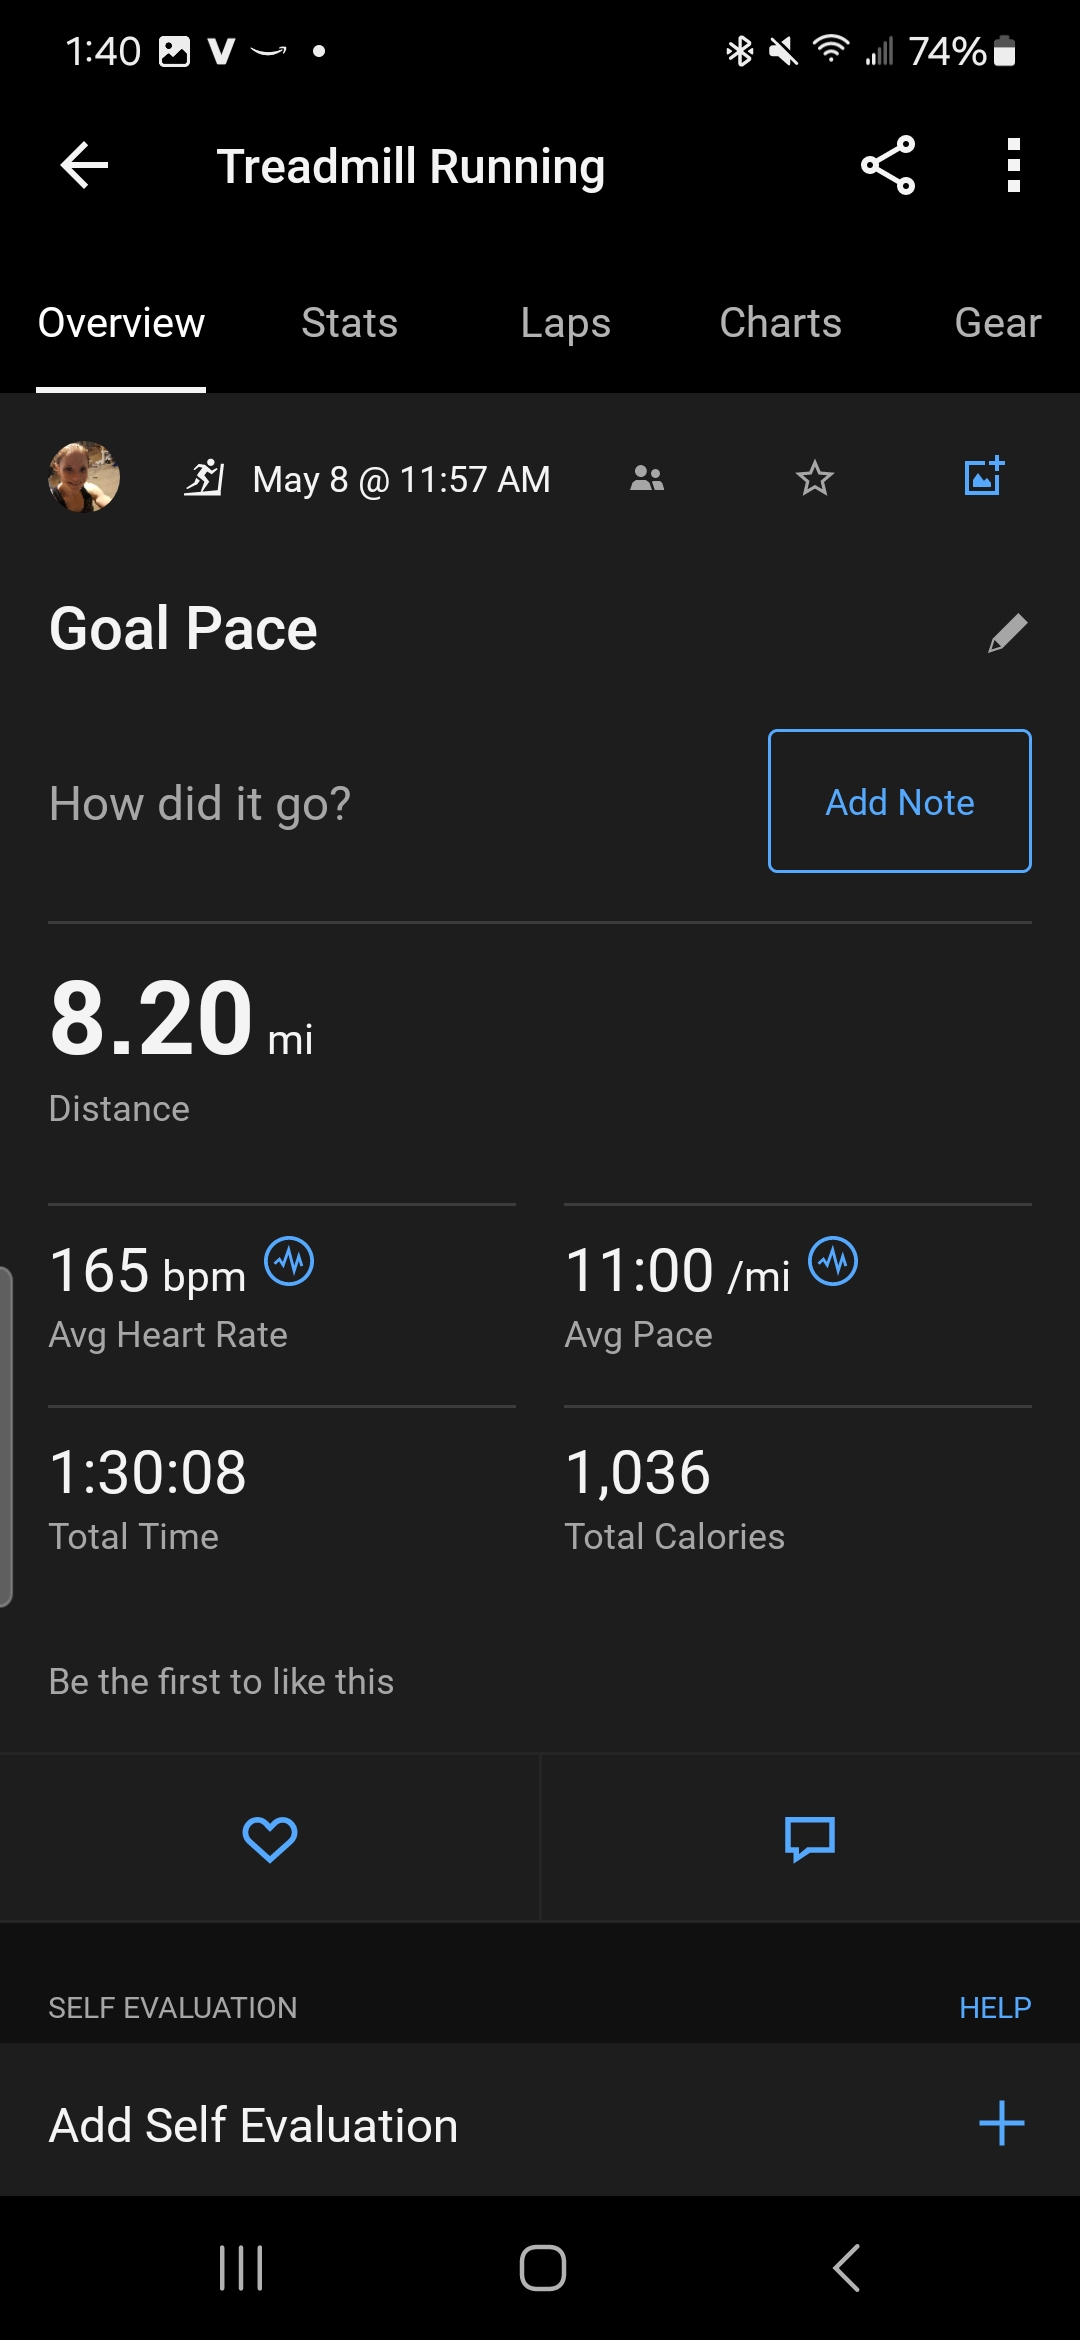Open the profile picture thumbnail
The width and height of the screenshot is (1080, 2340).
pyautogui.click(x=84, y=477)
